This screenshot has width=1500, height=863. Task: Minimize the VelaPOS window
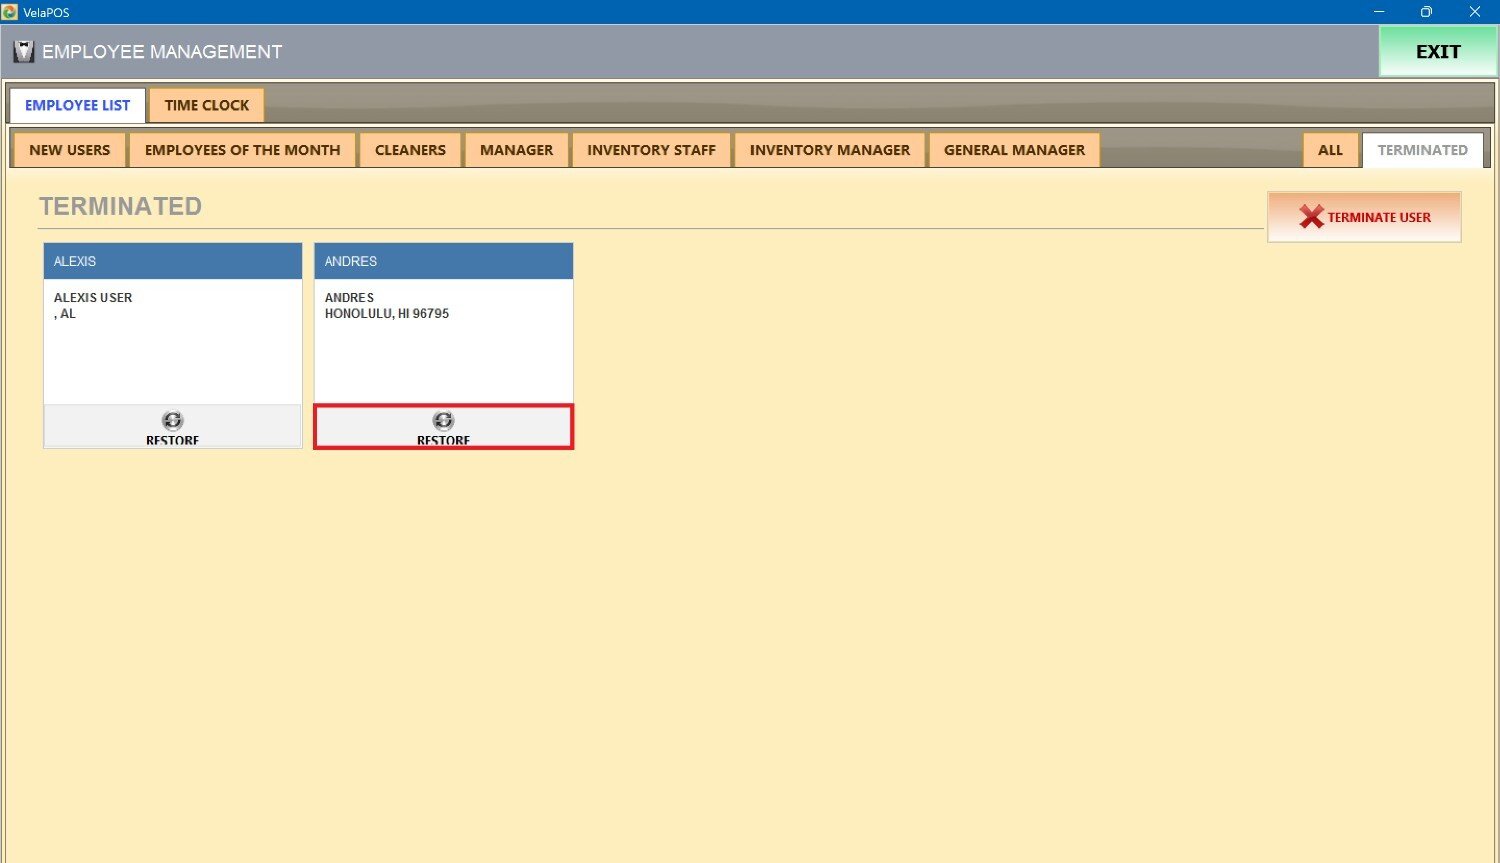[x=1379, y=12]
